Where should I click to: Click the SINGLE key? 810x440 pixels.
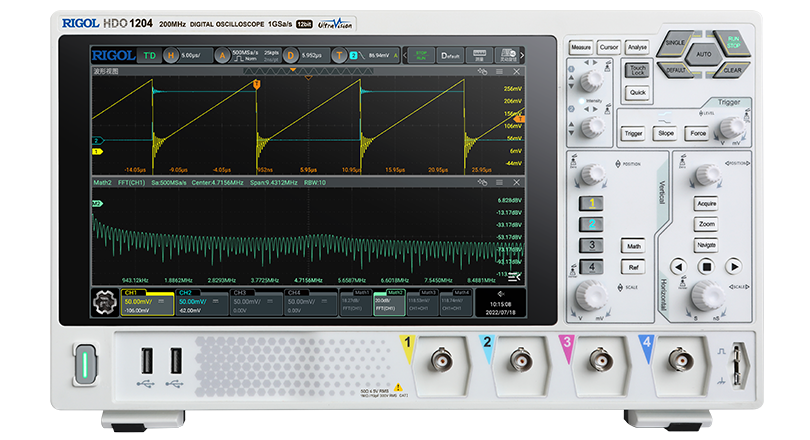pyautogui.click(x=675, y=43)
